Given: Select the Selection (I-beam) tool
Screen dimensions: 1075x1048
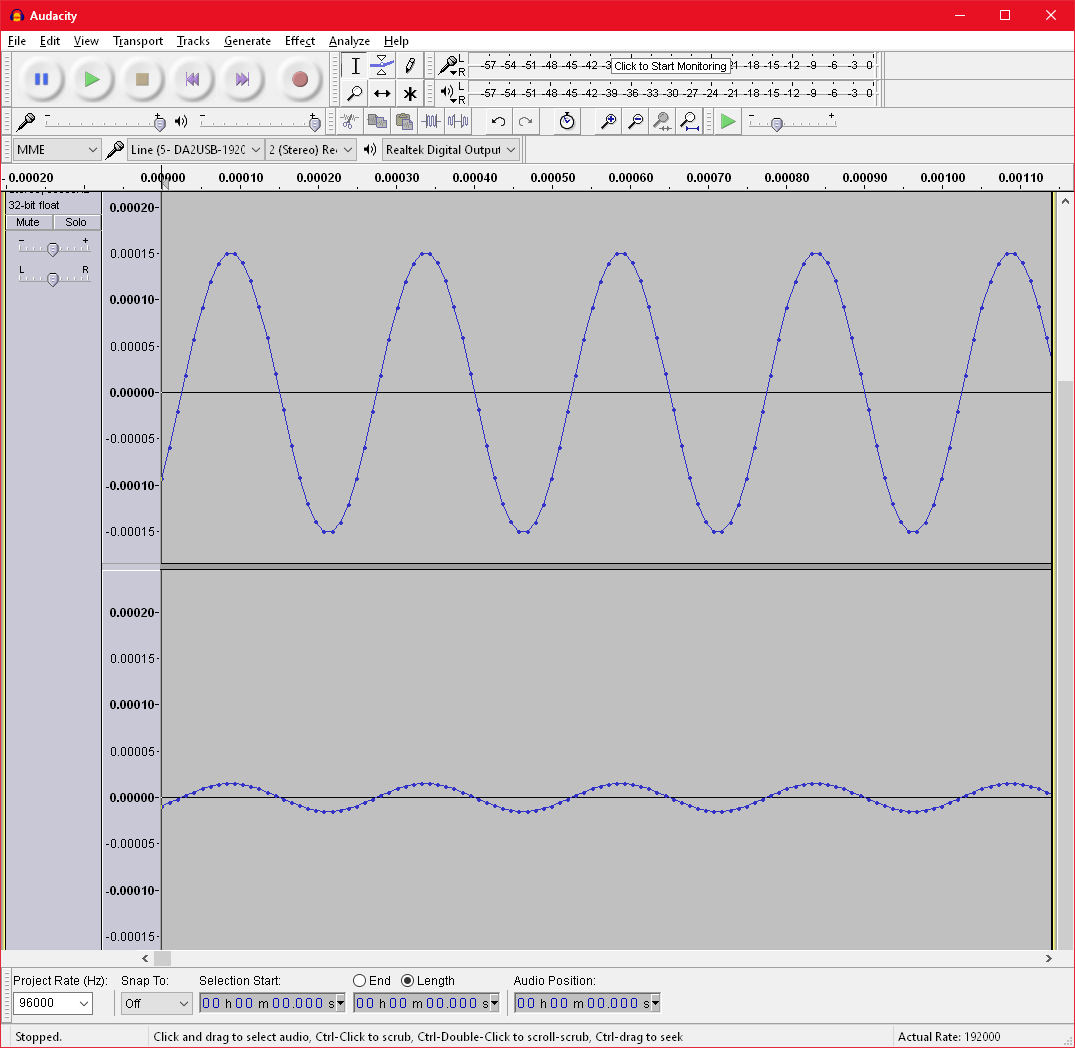Looking at the screenshot, I should click(355, 66).
